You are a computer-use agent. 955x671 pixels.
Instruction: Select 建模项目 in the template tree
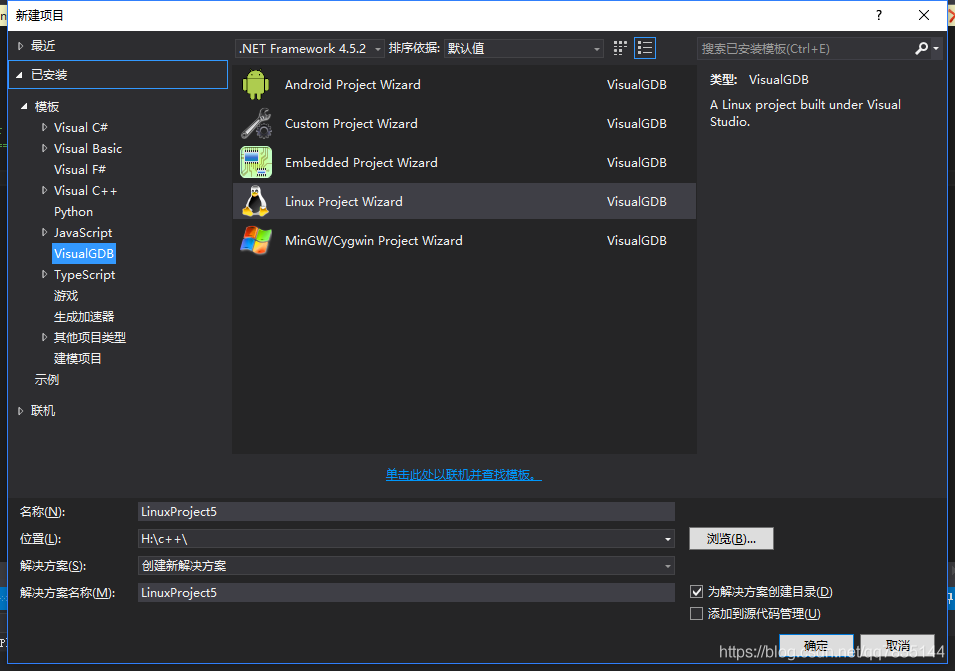(77, 359)
